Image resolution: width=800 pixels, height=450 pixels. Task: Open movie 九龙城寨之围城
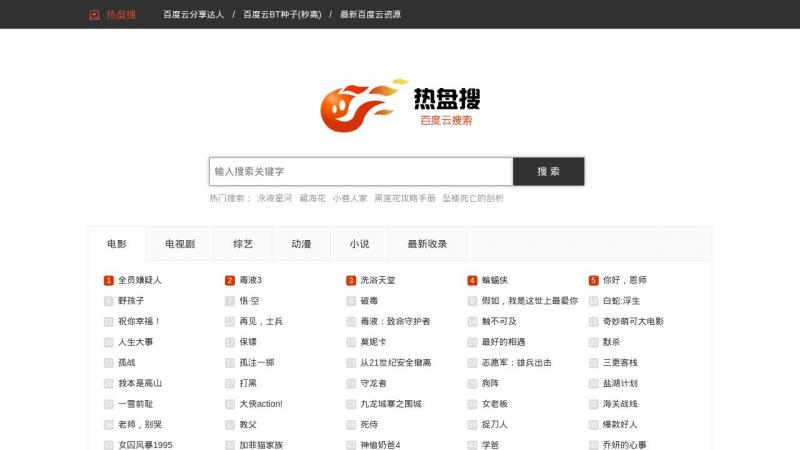click(391, 404)
